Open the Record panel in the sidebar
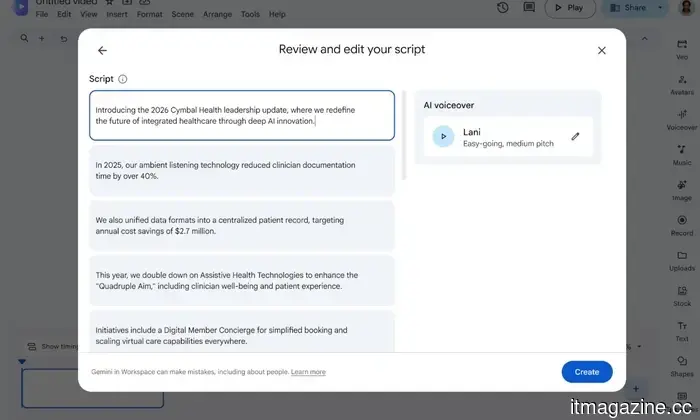Viewport: 700px width, 420px height. [682, 225]
